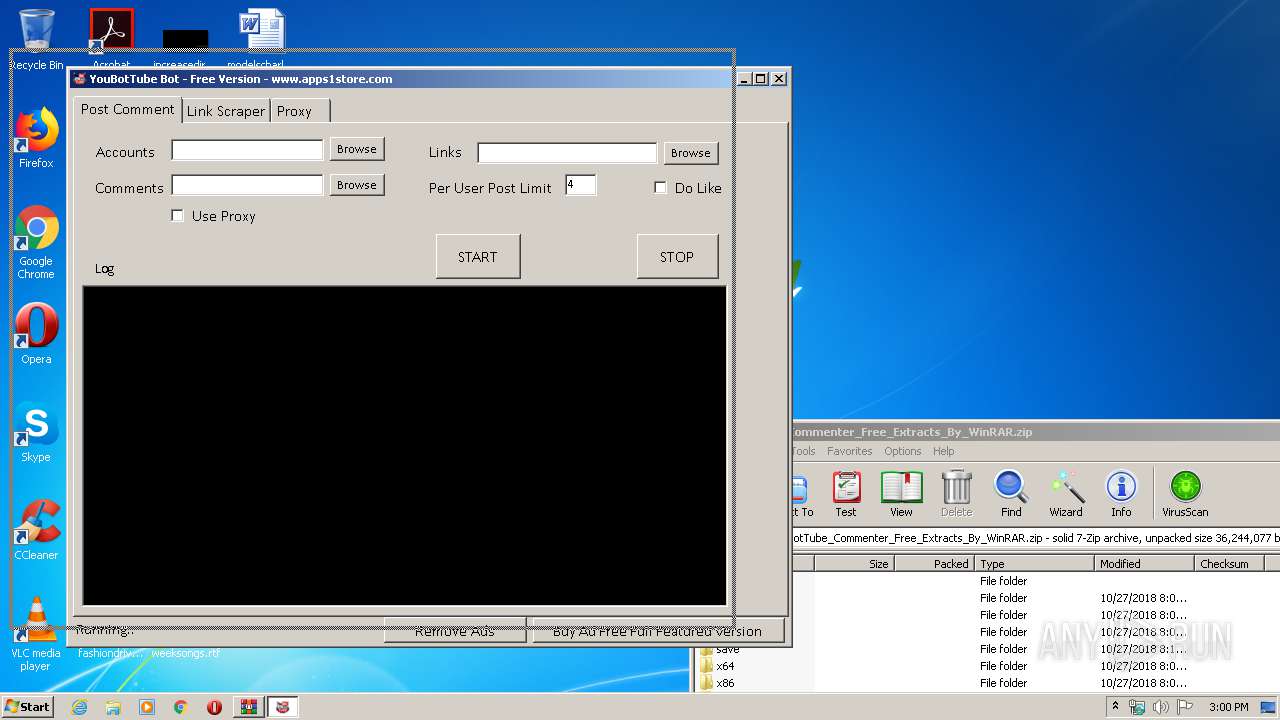Viewport: 1280px width, 720px height.
Task: Click inside the black Log area
Action: 404,446
